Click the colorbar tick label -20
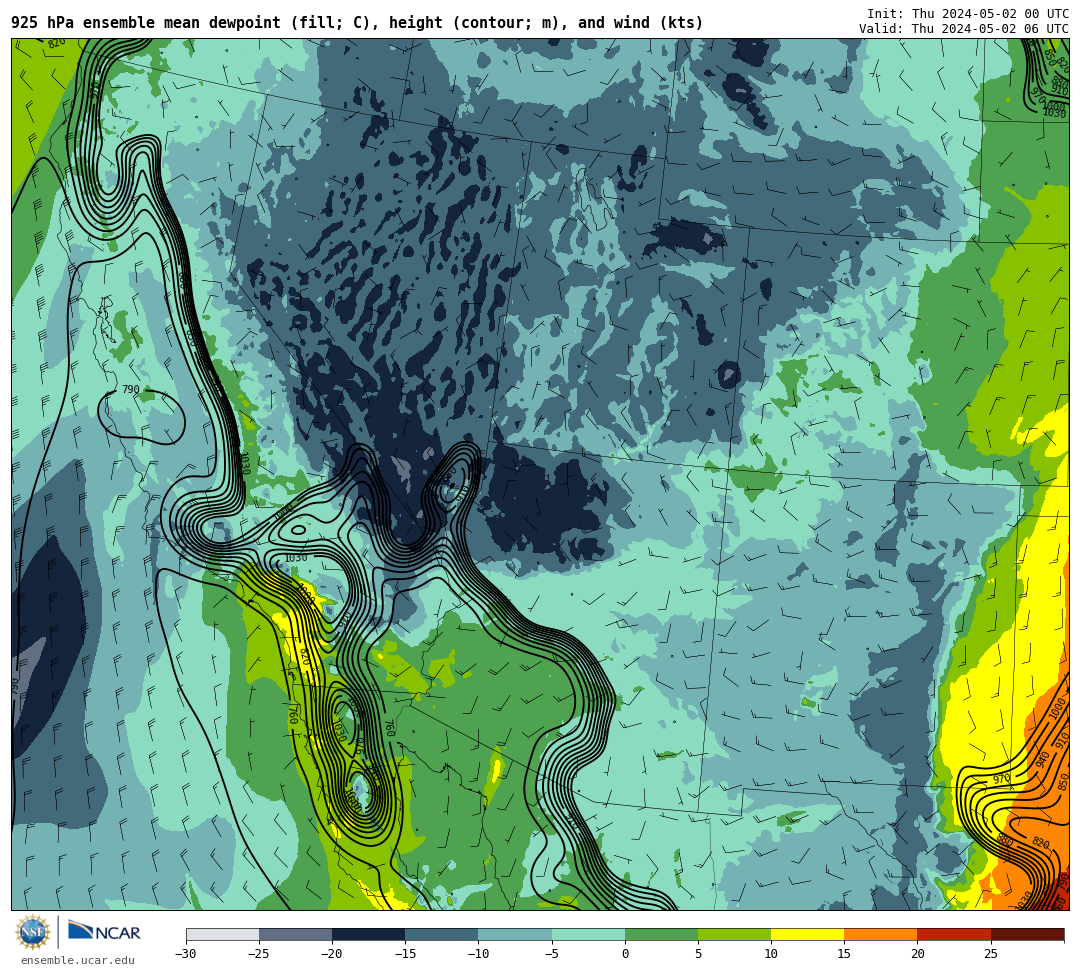This screenshot has width=1080, height=973. click(332, 954)
